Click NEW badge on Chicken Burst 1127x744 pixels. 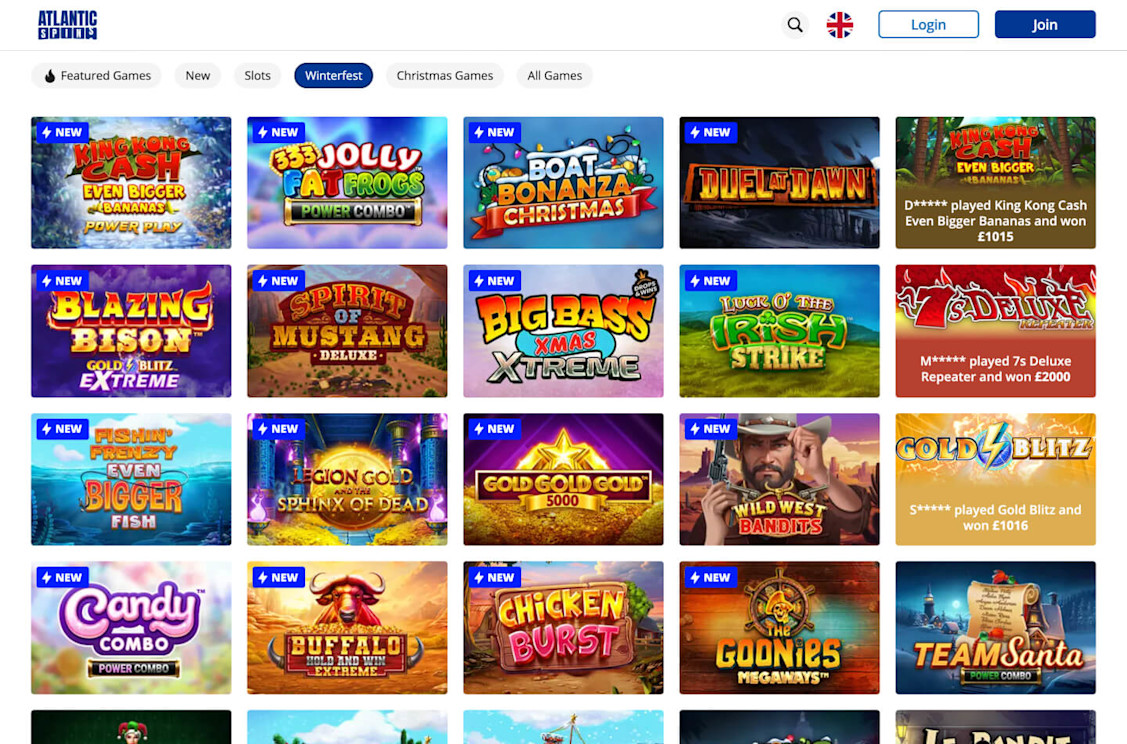[x=494, y=577]
